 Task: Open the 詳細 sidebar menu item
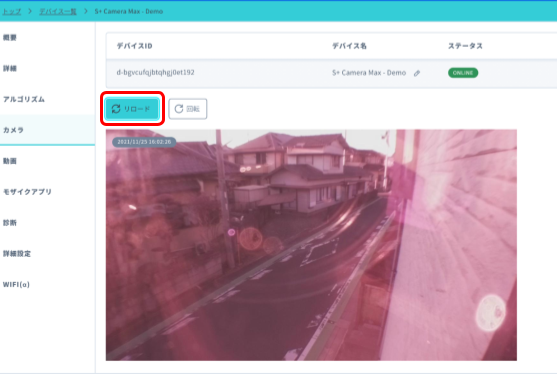point(10,68)
